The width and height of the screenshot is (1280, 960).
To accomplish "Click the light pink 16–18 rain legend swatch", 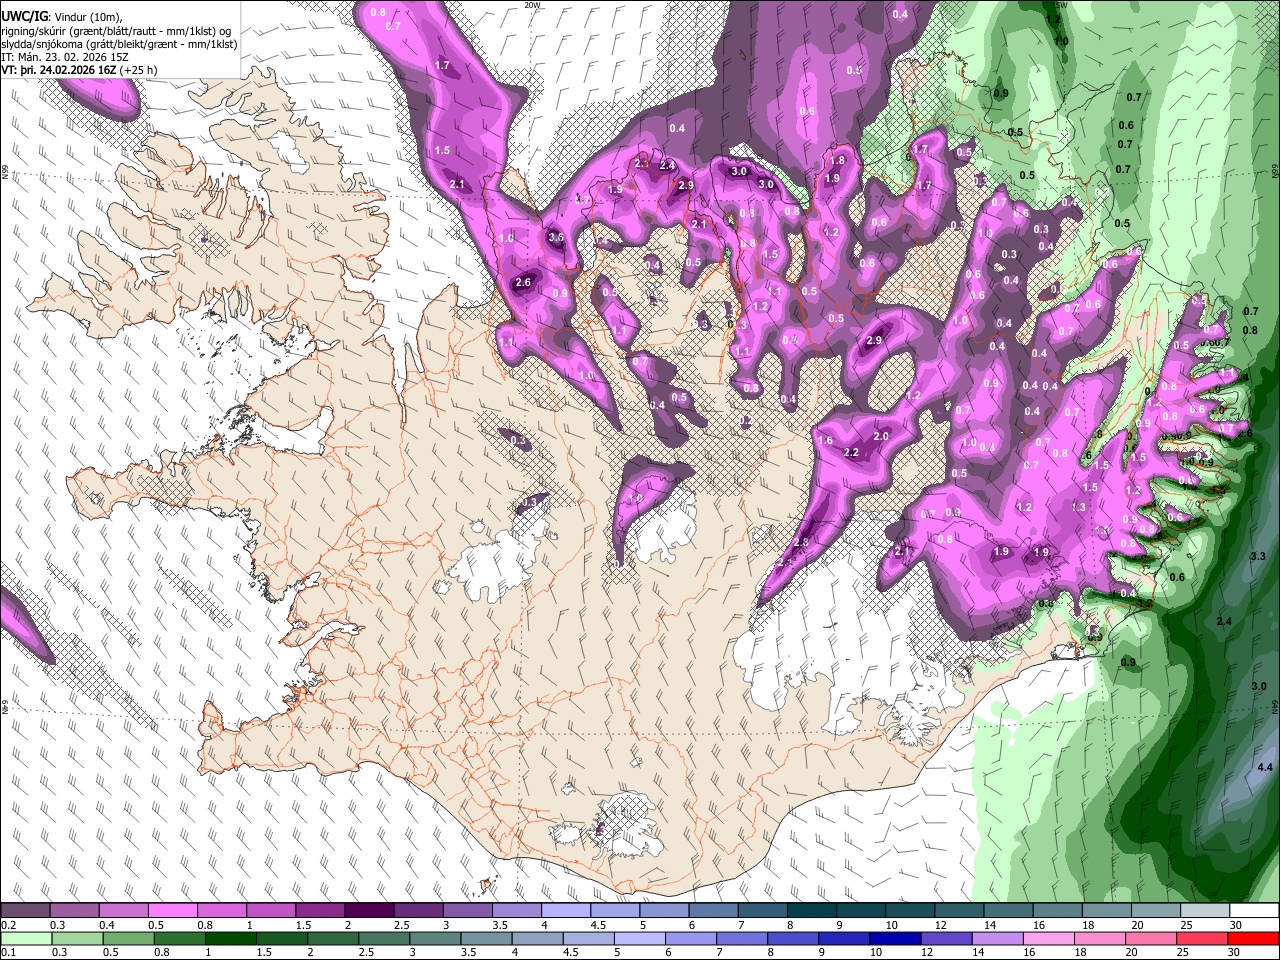I will 1049,939.
